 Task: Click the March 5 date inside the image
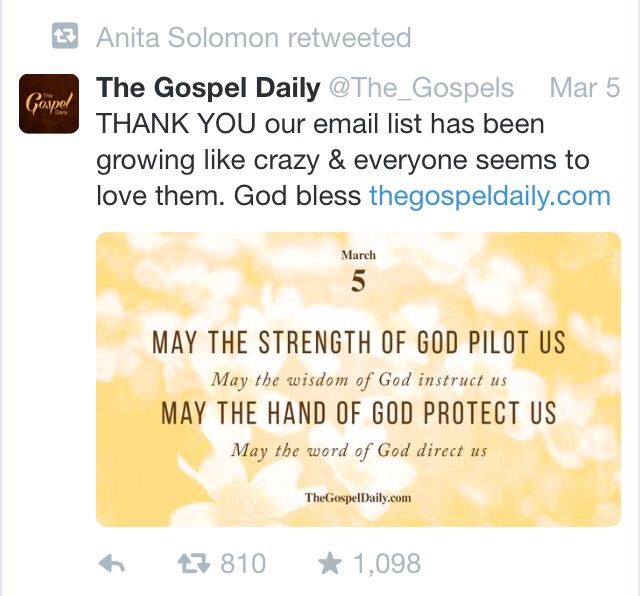click(358, 271)
